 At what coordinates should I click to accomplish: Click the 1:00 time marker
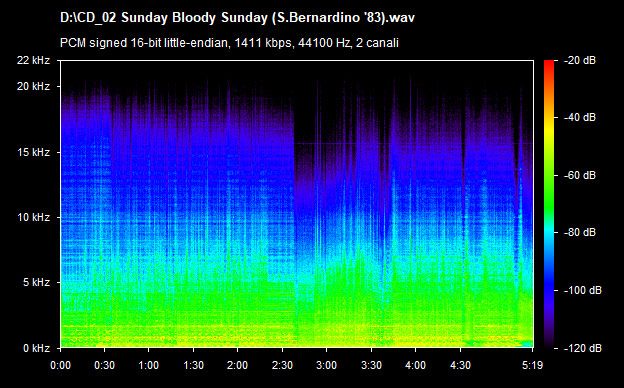point(149,365)
